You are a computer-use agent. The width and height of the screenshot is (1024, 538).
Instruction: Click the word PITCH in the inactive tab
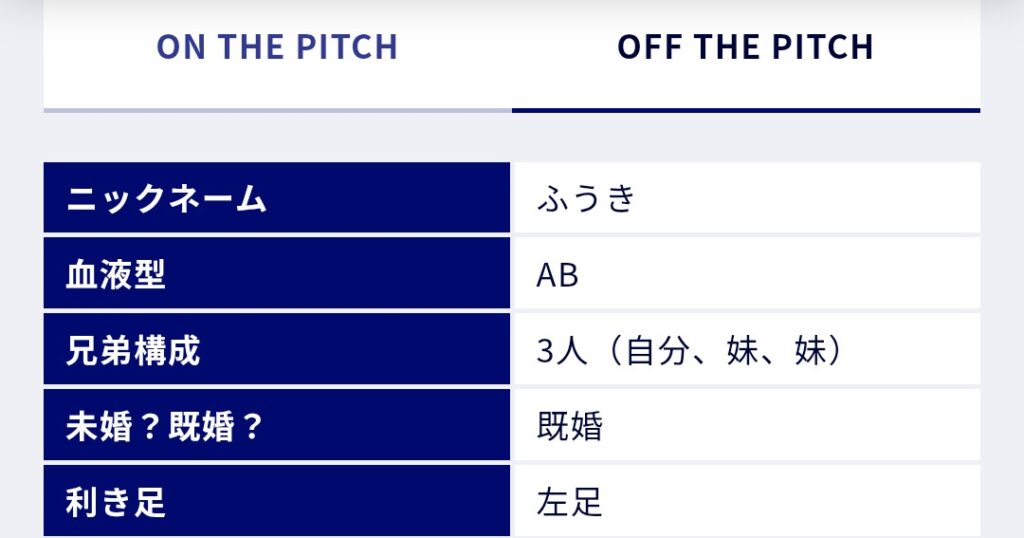tap(343, 47)
